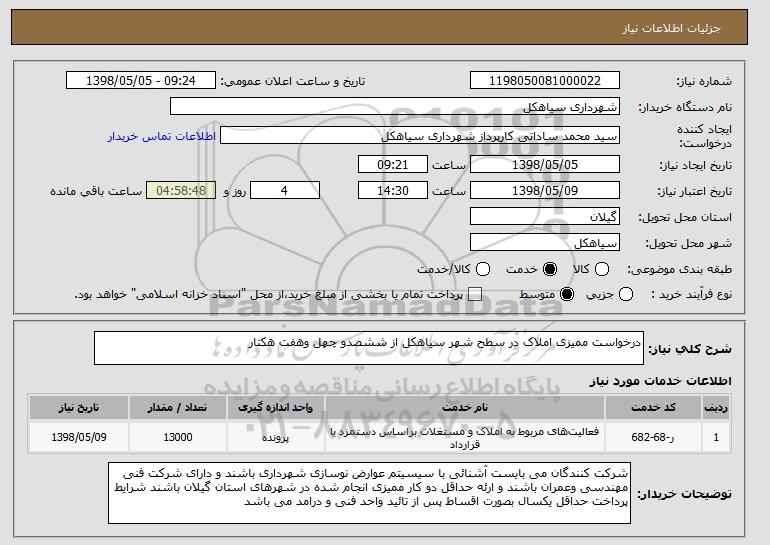The width and height of the screenshot is (770, 545).
Task: Choose the جزیی purchase type radio
Action: 626,295
